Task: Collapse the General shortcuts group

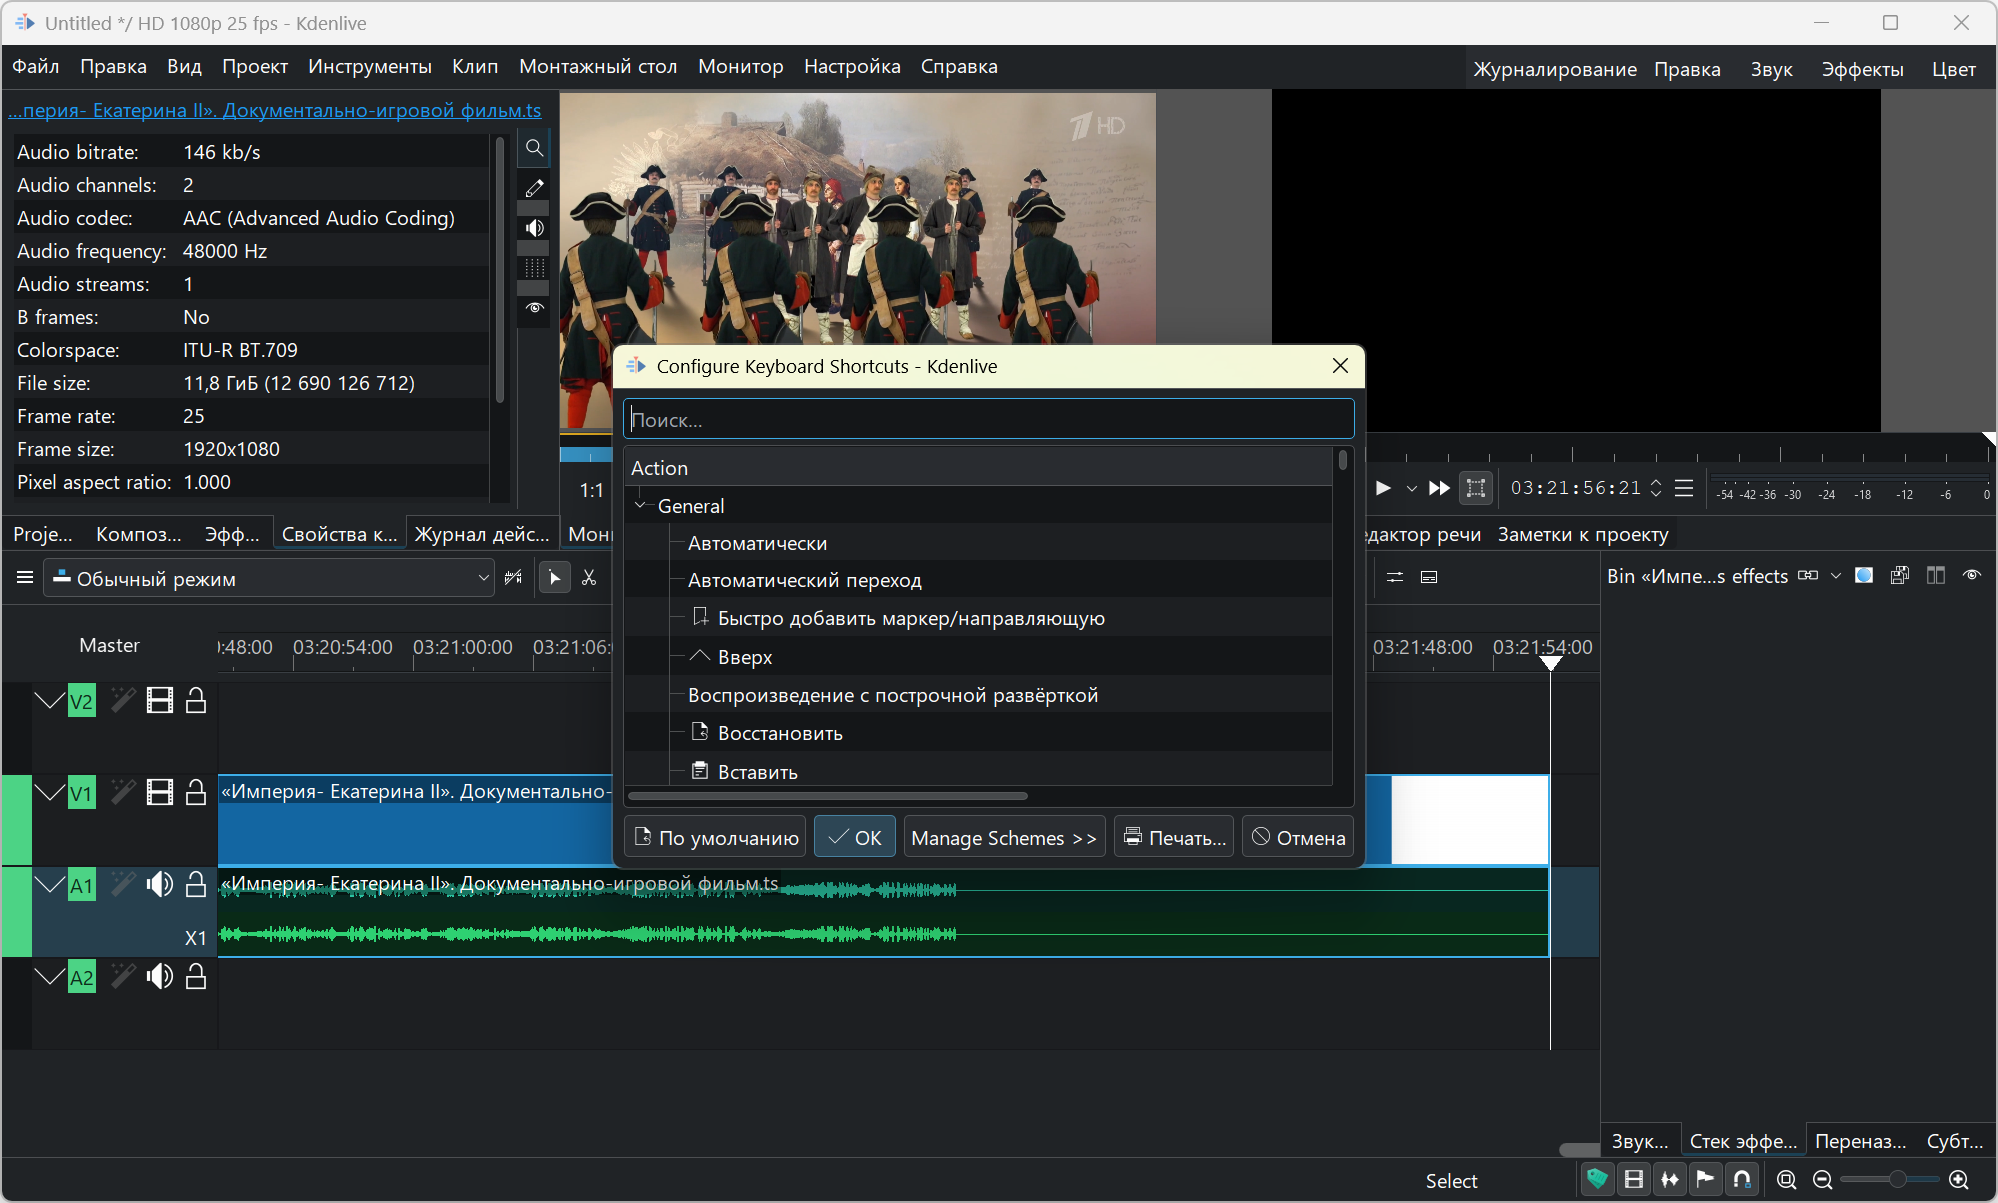Action: click(x=640, y=506)
